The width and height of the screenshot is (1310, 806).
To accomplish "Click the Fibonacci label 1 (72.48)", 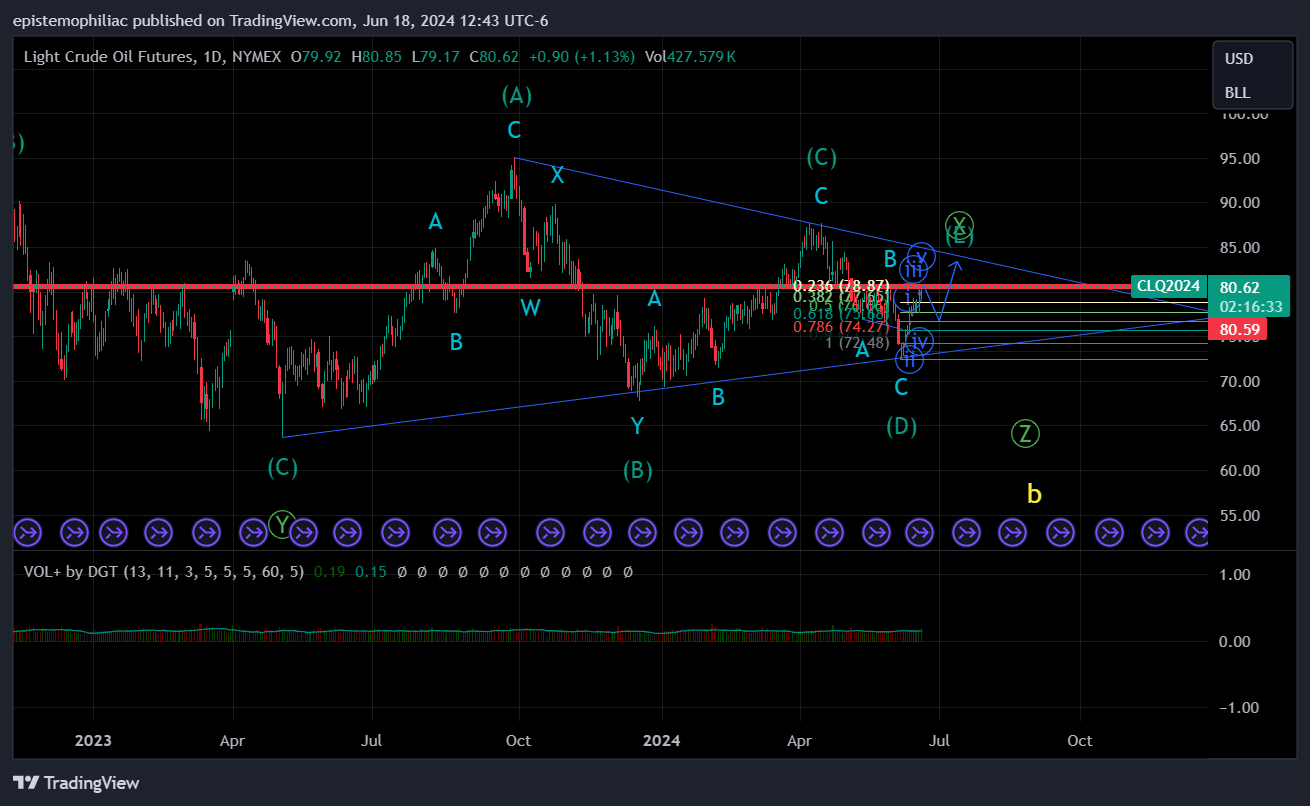I will pos(855,343).
